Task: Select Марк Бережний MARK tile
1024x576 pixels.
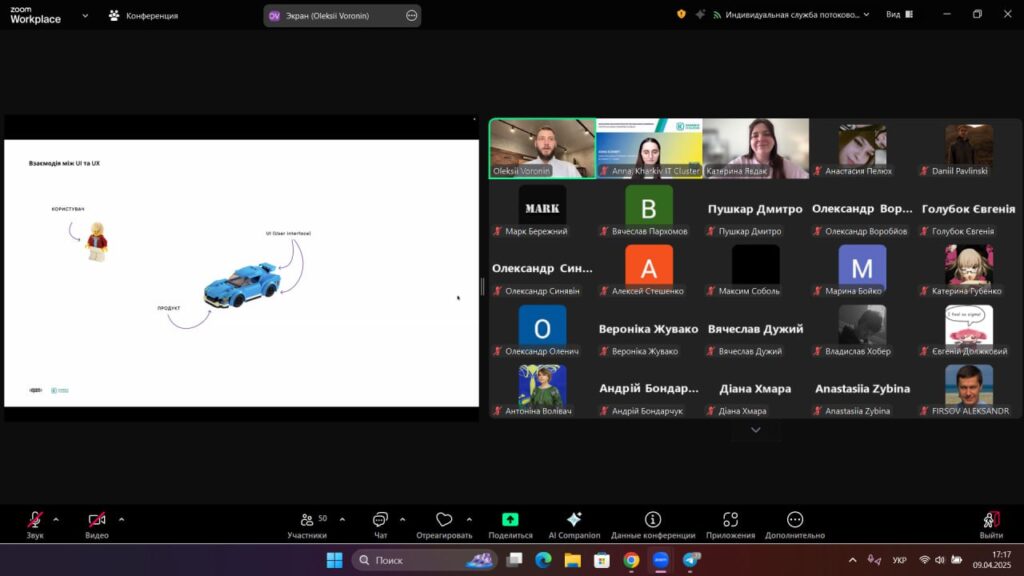Action: pos(543,209)
